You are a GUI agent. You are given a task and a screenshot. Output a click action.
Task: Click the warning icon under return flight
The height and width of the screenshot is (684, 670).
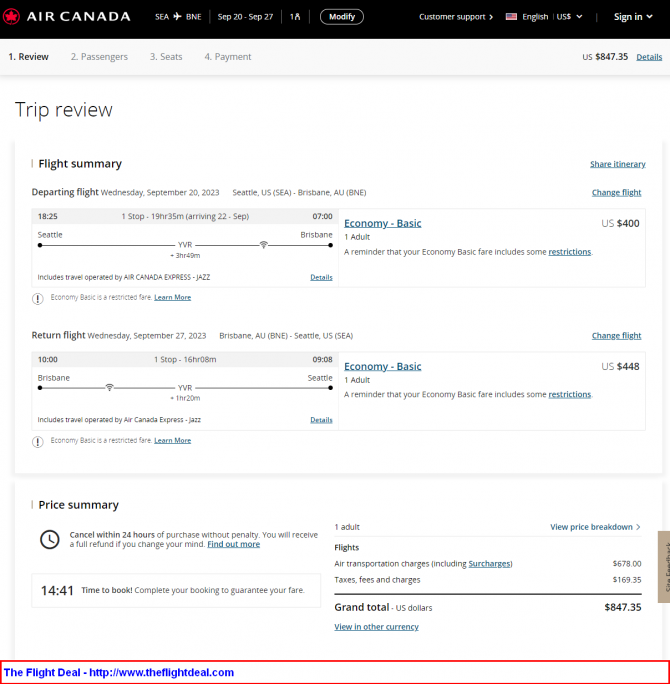(38, 442)
